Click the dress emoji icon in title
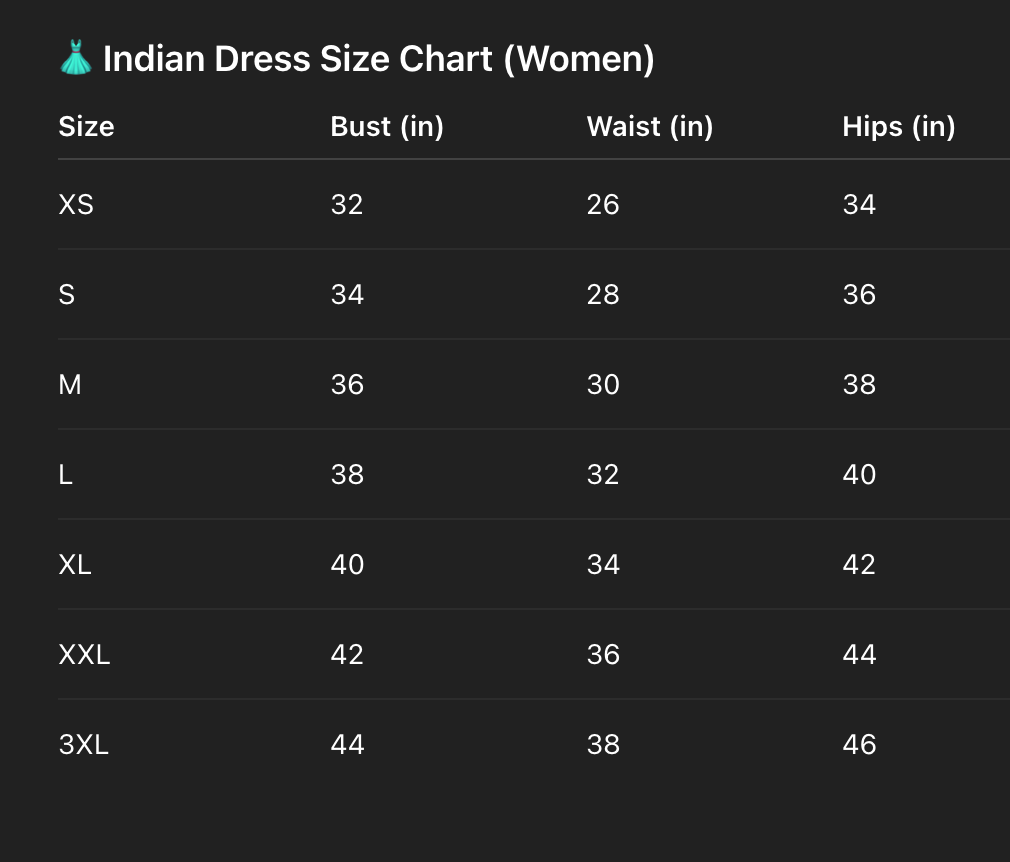The image size is (1010, 862). [76, 58]
